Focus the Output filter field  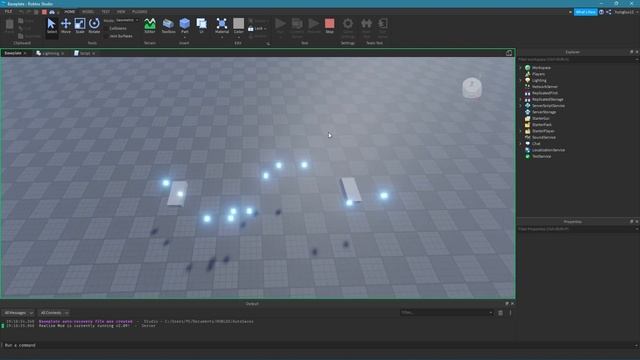pos(447,313)
